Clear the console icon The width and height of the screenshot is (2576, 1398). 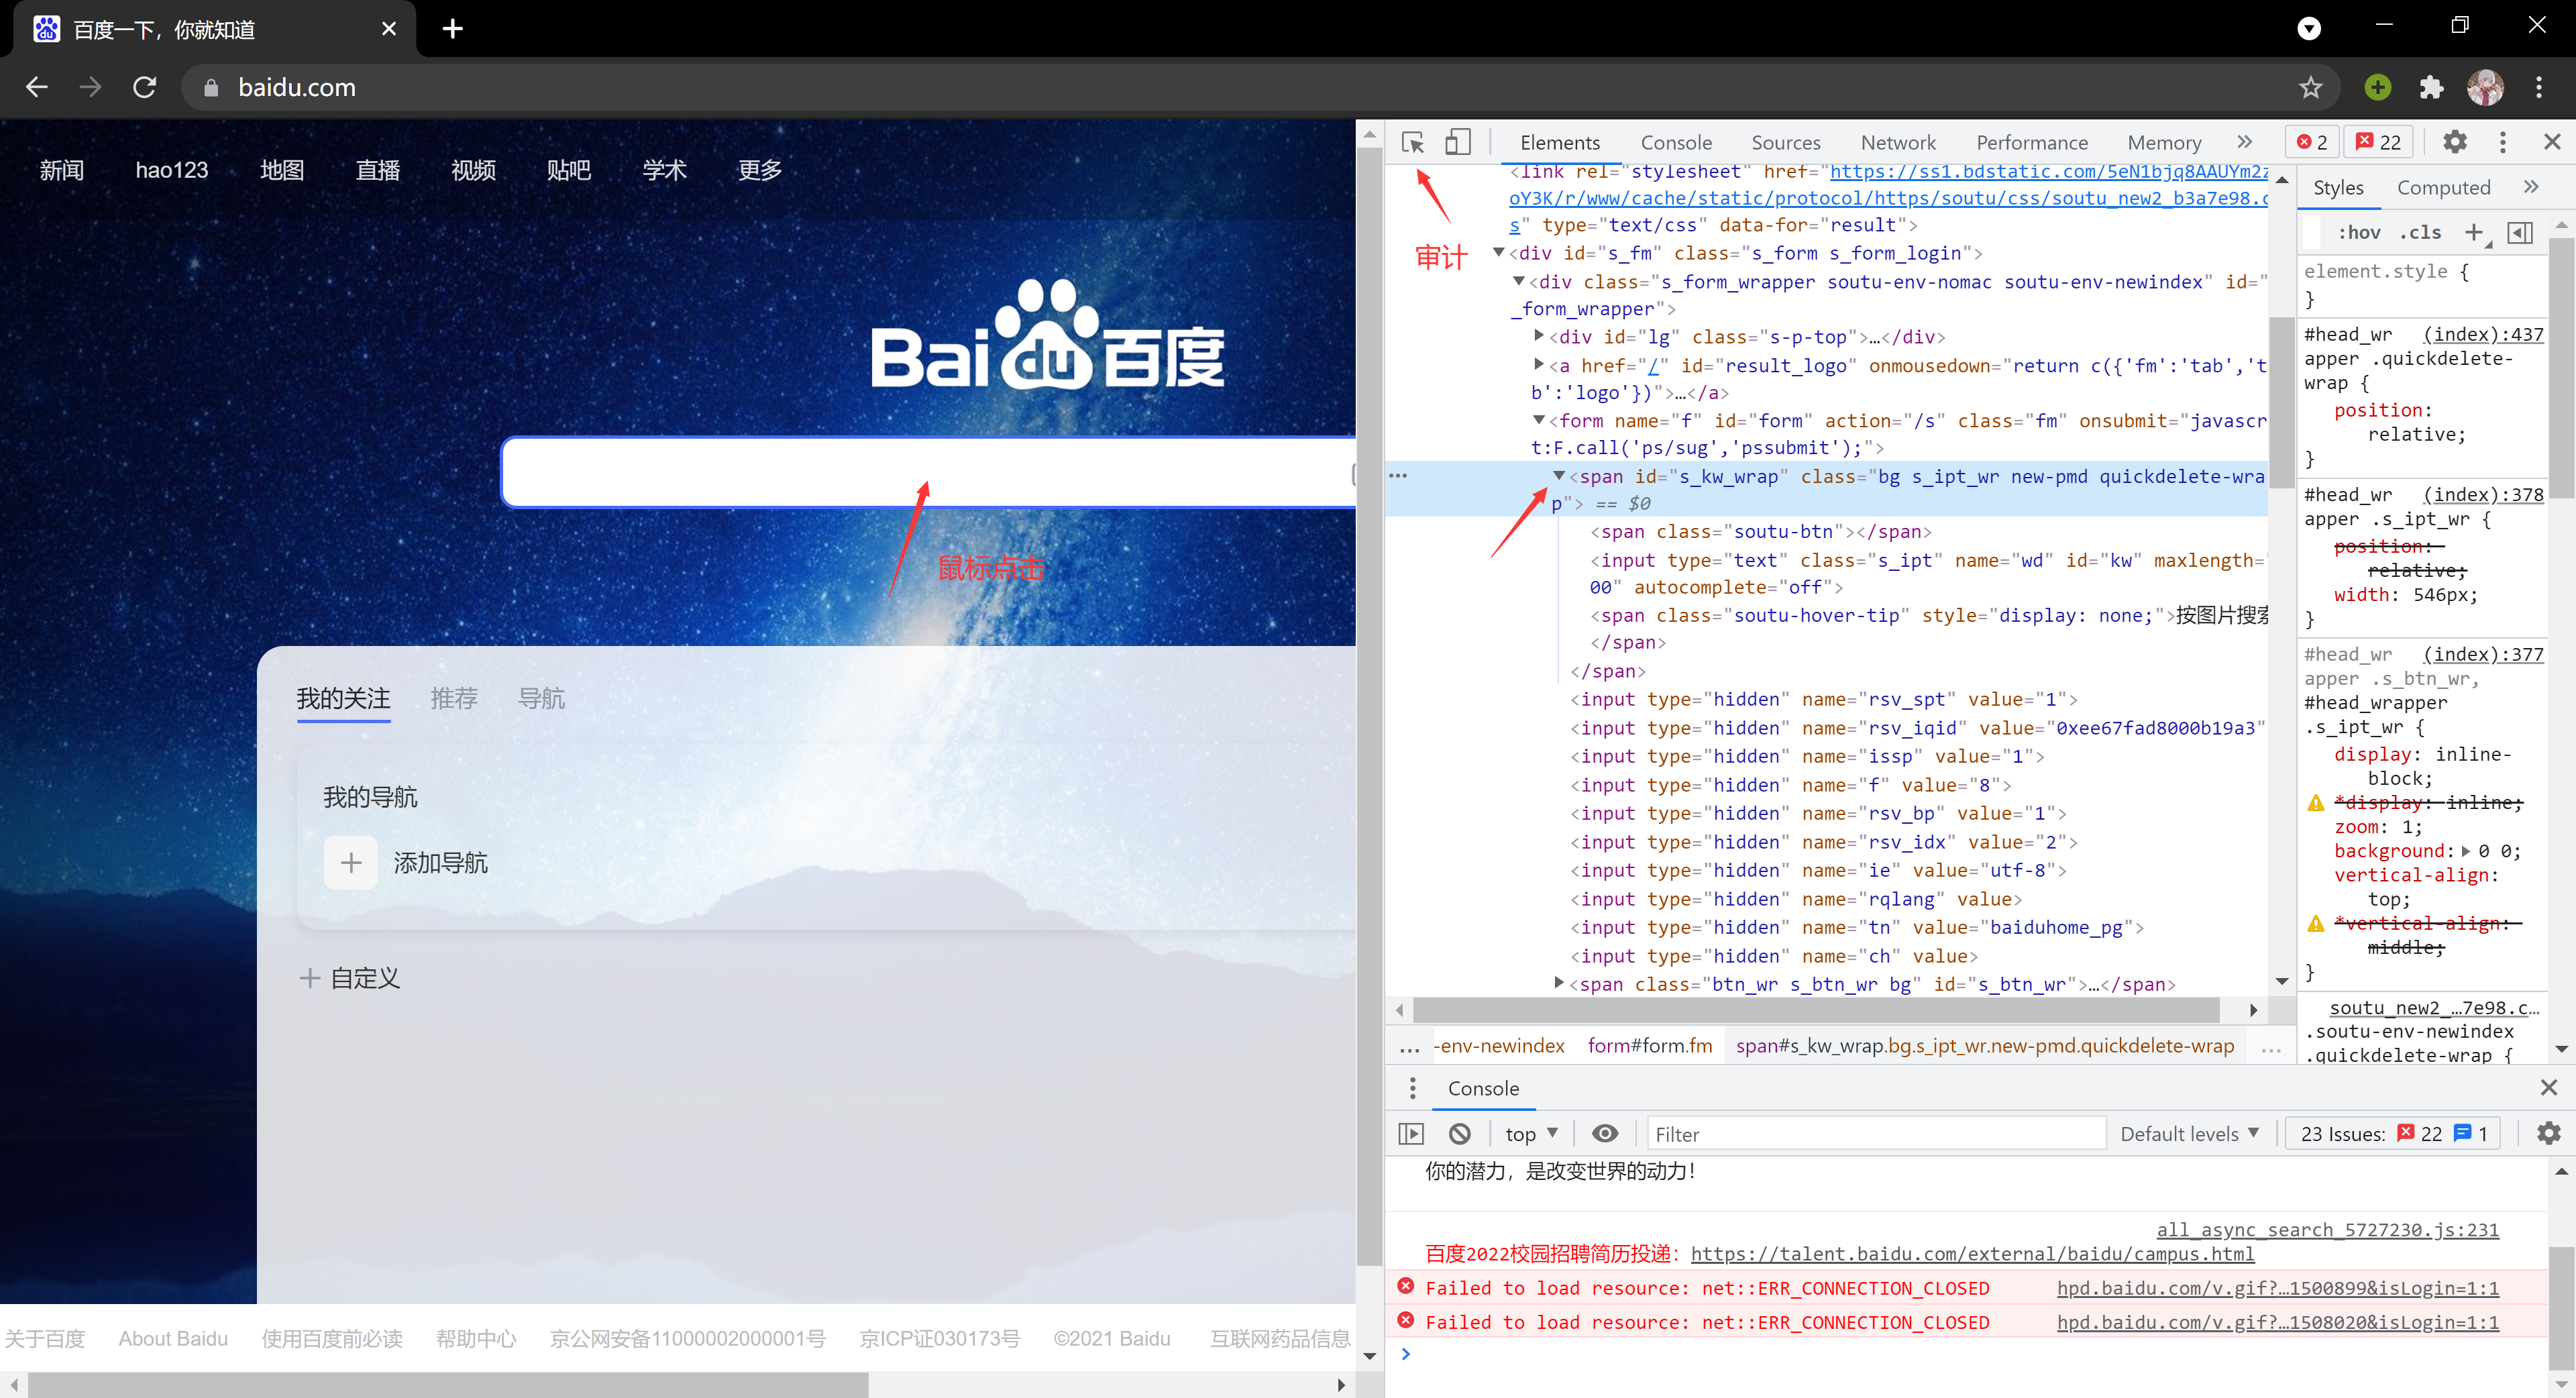point(1460,1134)
